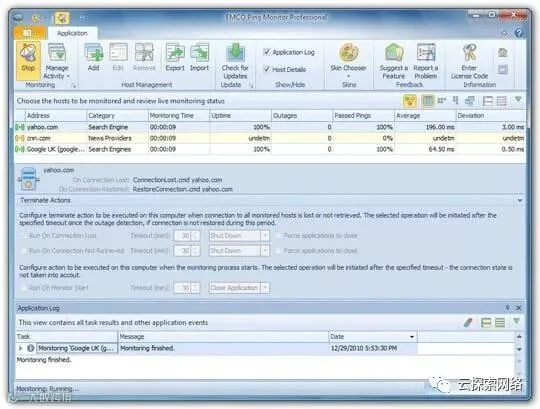Sort by Passed Pings column header
This screenshot has width=540, height=409.
pos(364,116)
